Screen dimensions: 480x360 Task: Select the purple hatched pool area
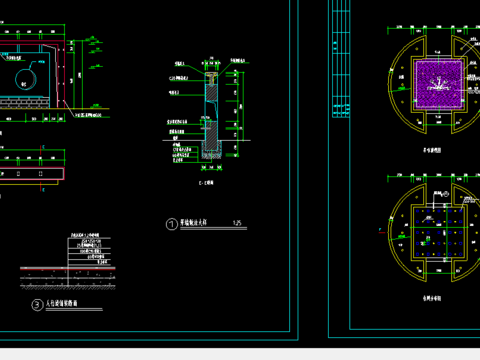pos(439,84)
